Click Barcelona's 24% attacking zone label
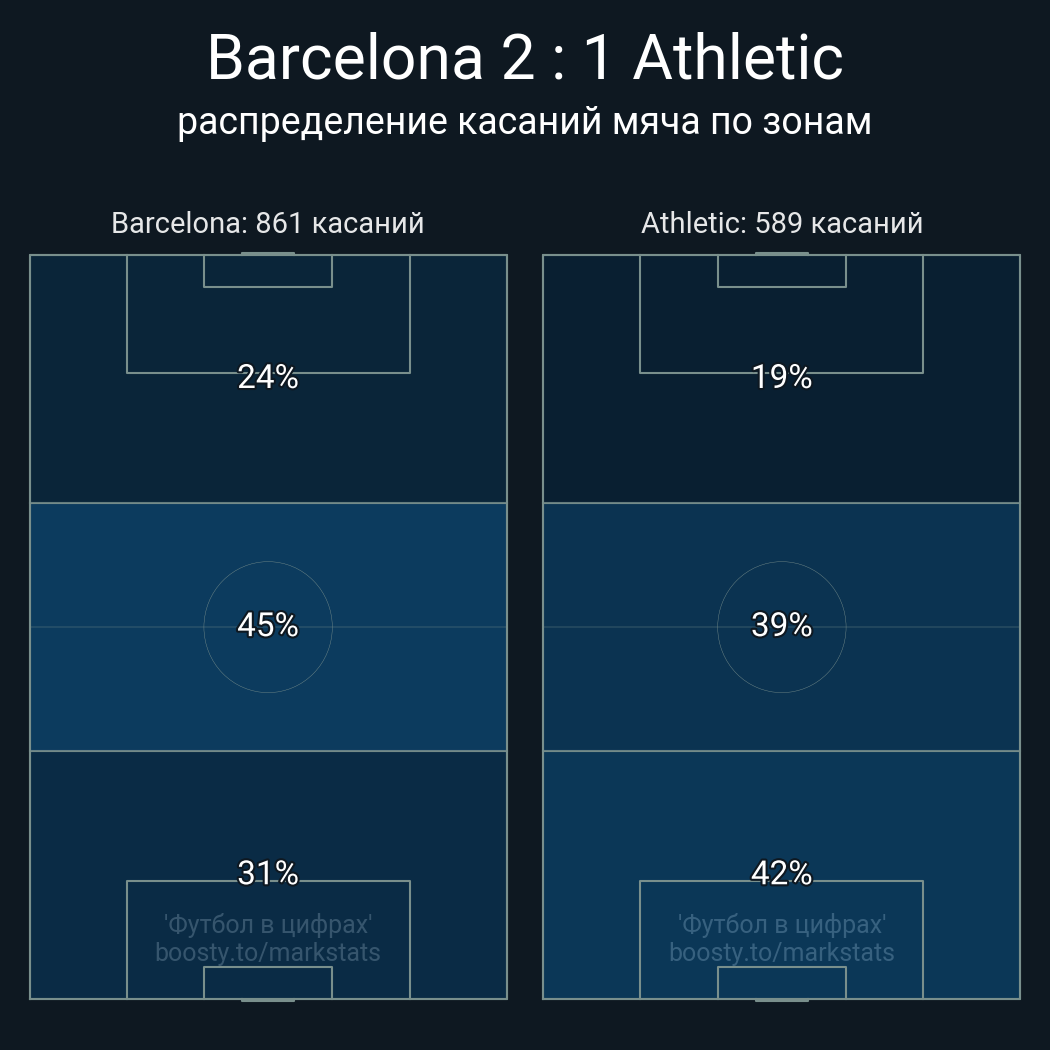Image resolution: width=1050 pixels, height=1050 pixels. pos(268,377)
